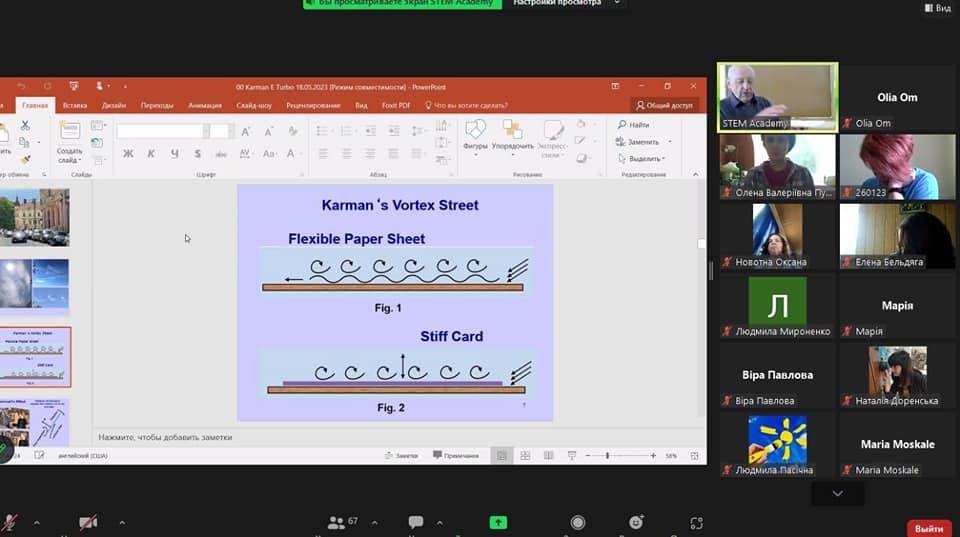Image resolution: width=960 pixels, height=537 pixels.
Task: Click the Zoom record button
Action: pyautogui.click(x=578, y=522)
